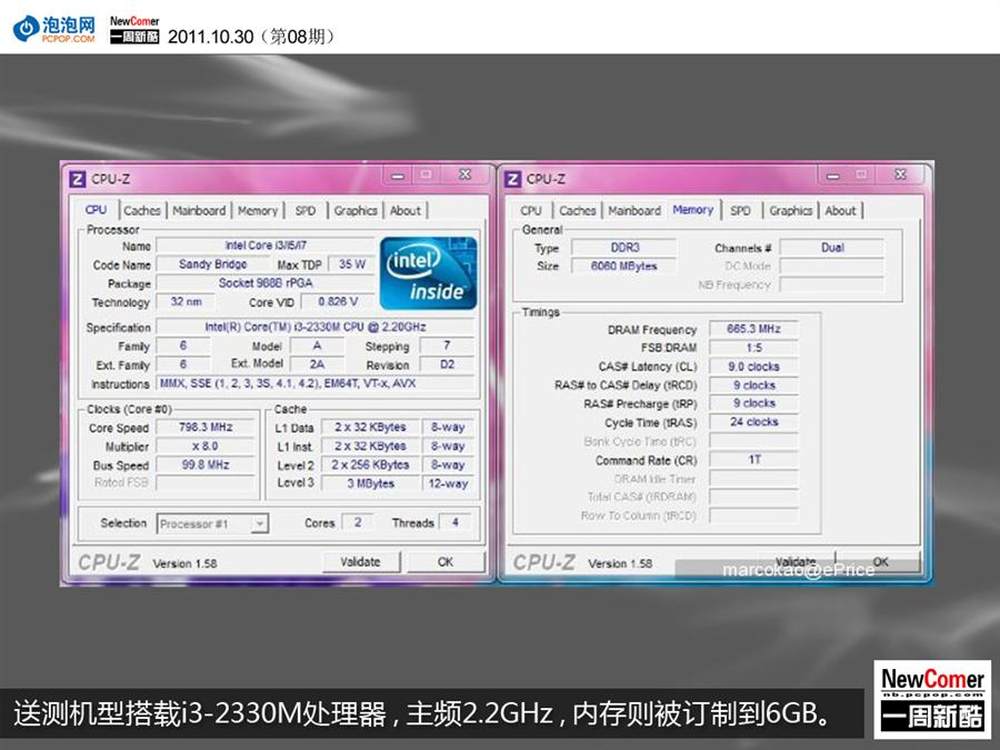Screen dimensions: 1000x750
Task: Click the processor Name field Intel Core i3/i5/i7
Action: click(265, 246)
